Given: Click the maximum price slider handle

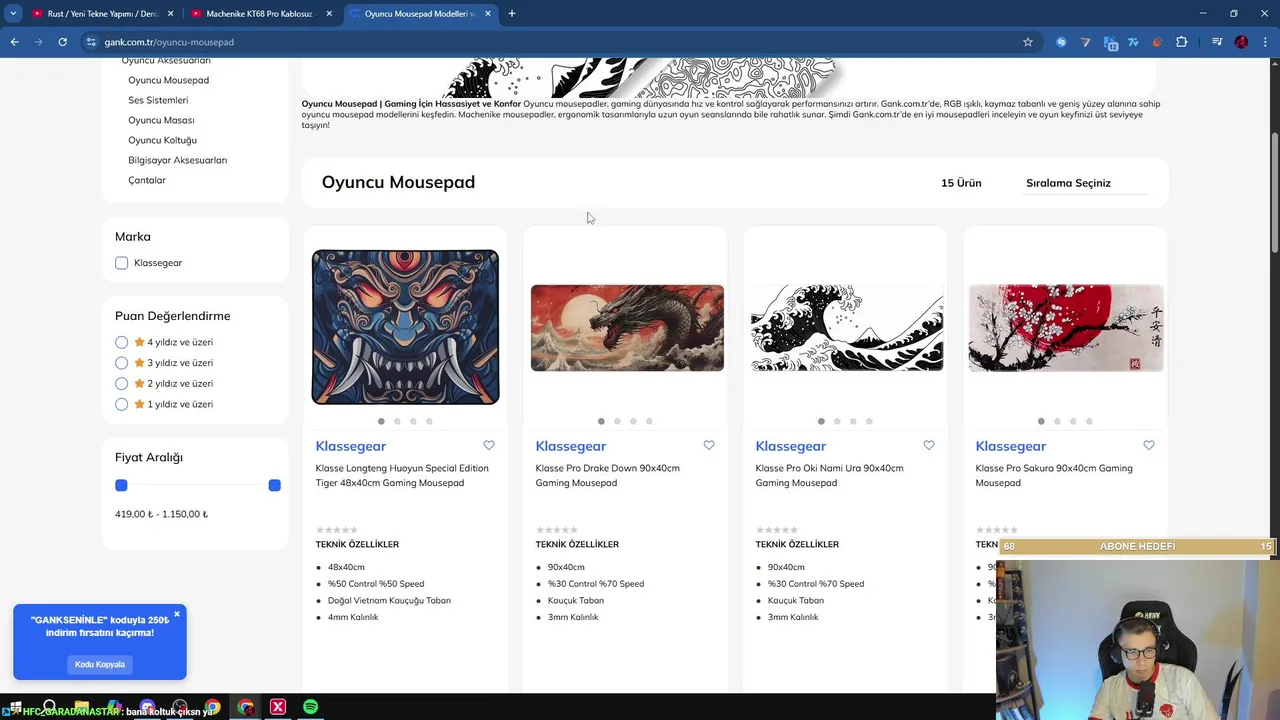Looking at the screenshot, I should tap(274, 485).
